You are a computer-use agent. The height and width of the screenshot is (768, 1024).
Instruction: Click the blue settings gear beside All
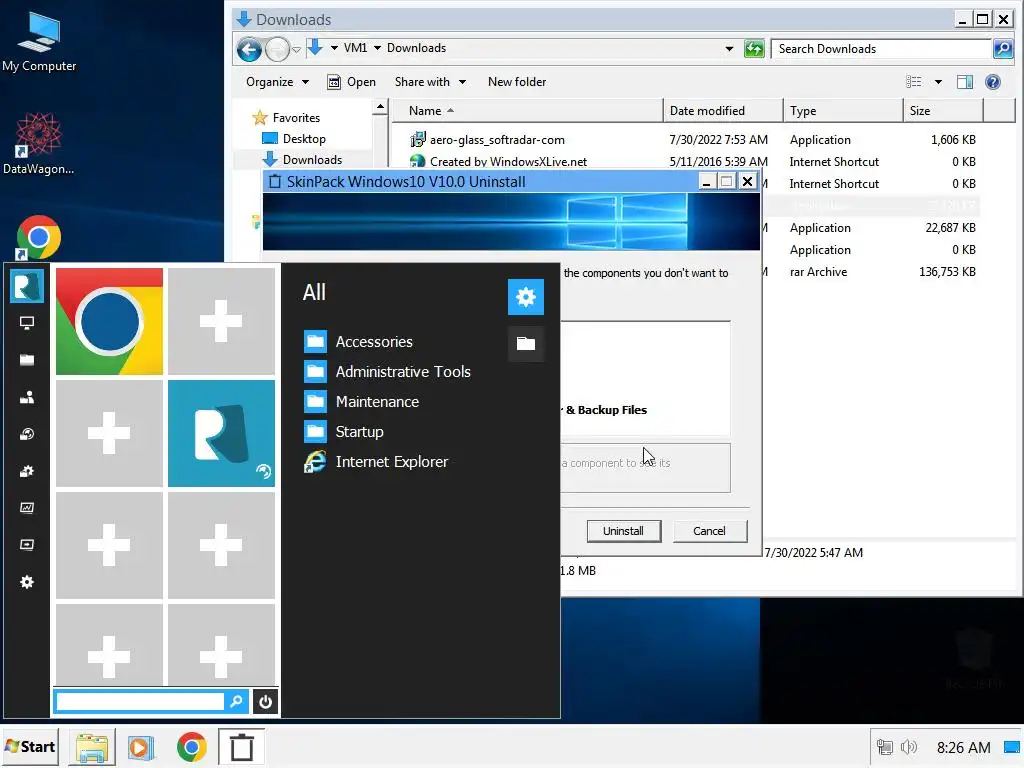click(x=526, y=297)
